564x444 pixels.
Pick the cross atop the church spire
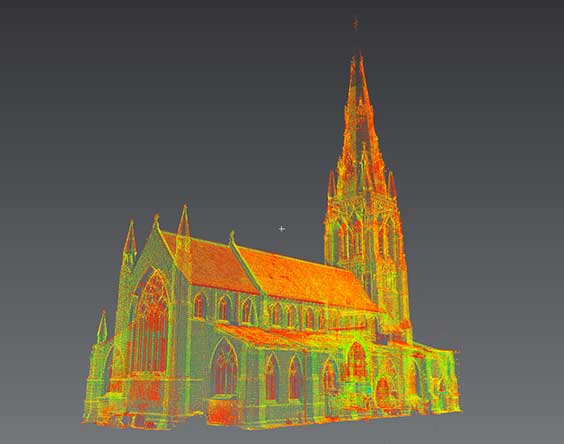point(356,24)
